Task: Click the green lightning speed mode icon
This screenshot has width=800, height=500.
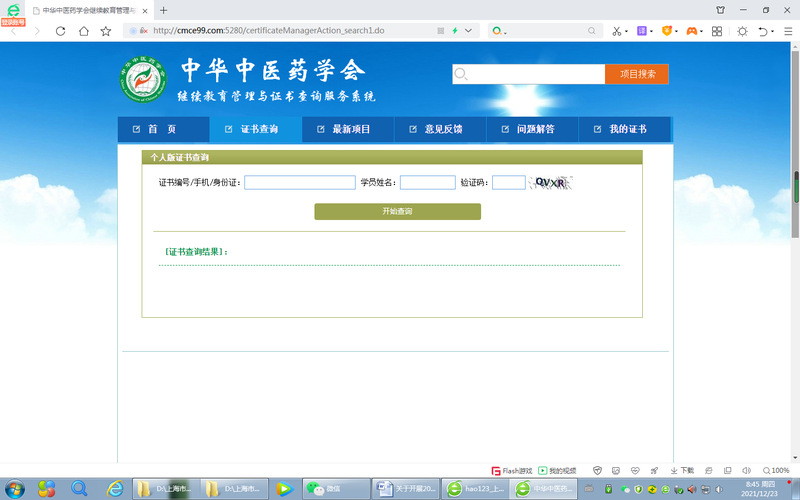Action: 455,31
